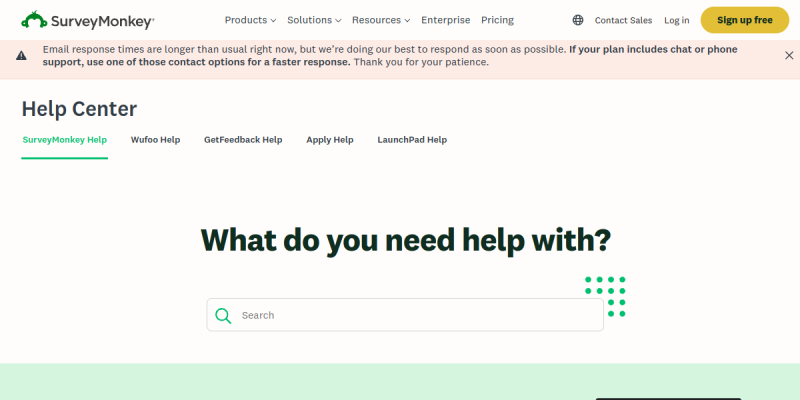Click the Log in link
800x400 pixels.
tap(677, 20)
